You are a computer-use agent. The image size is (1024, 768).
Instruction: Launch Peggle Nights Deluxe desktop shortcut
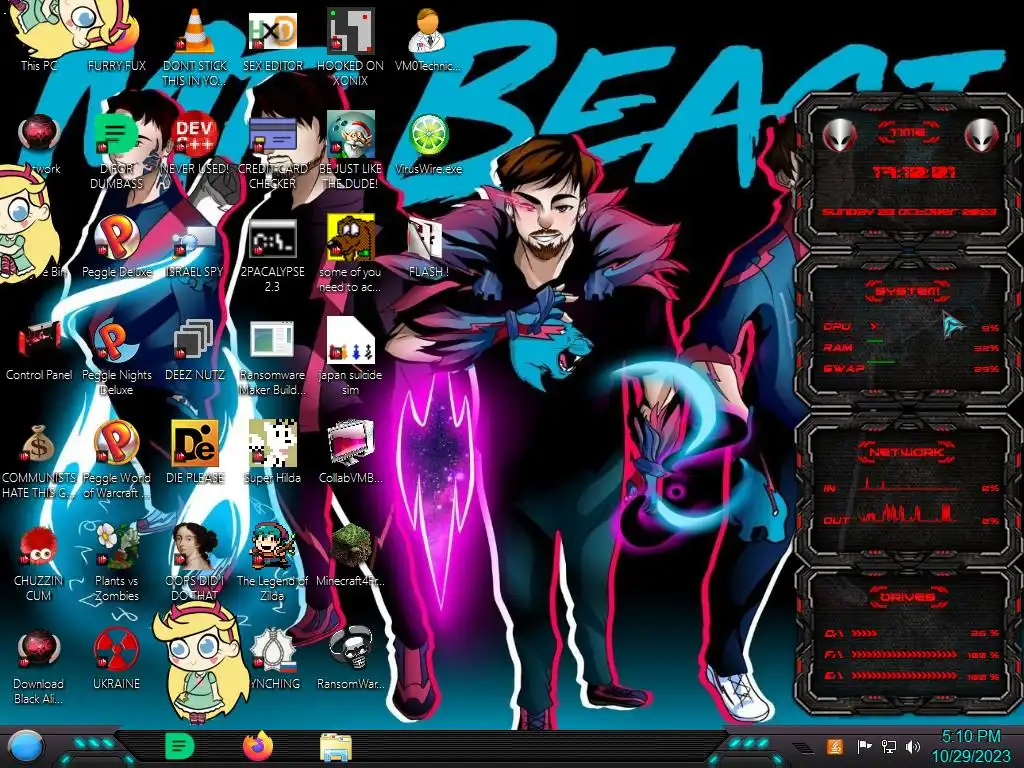[x=116, y=357]
